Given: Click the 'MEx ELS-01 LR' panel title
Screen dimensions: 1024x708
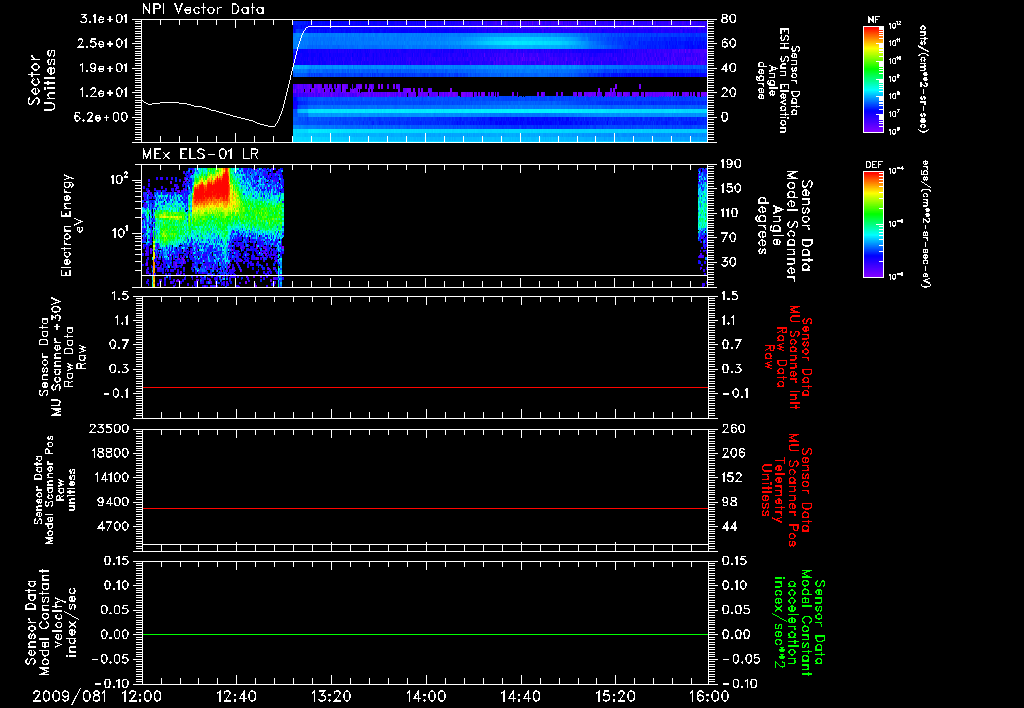Looking at the screenshot, I should point(200,154).
